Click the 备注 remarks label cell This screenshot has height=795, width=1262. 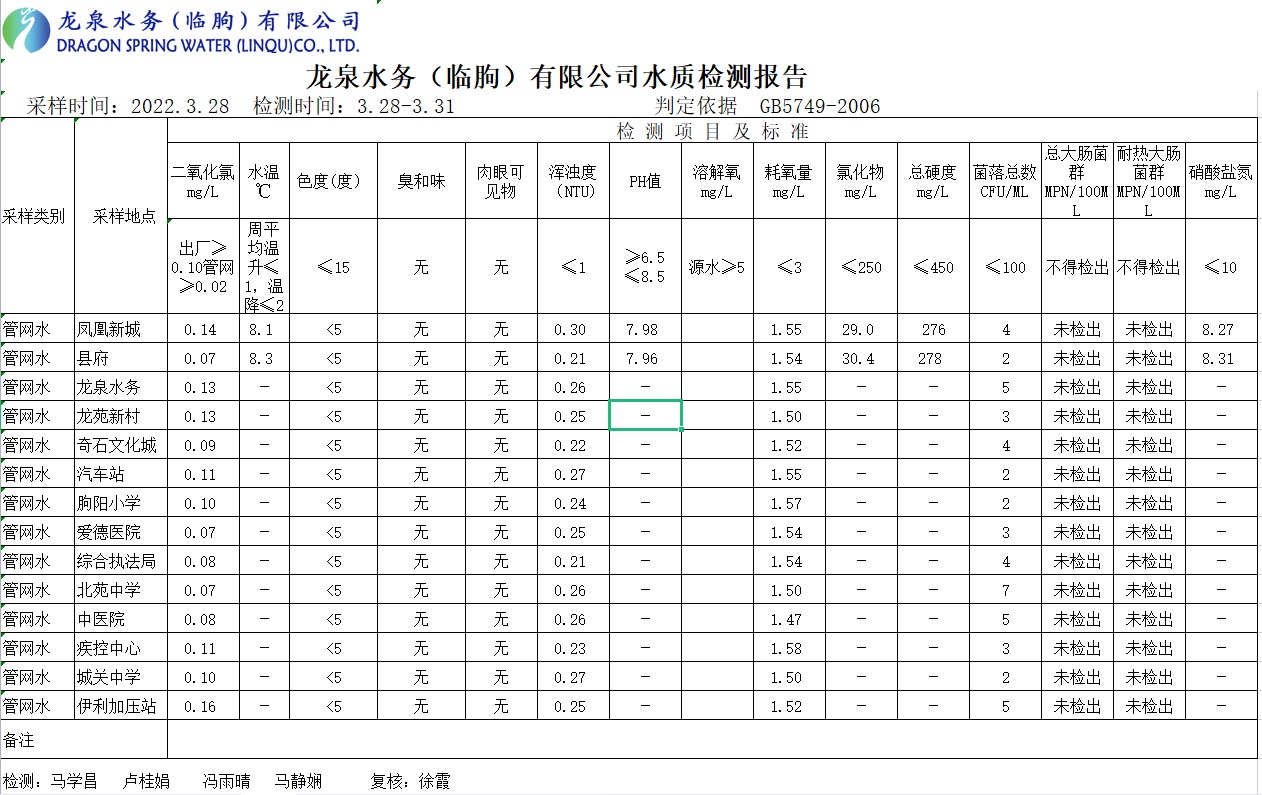tap(84, 740)
